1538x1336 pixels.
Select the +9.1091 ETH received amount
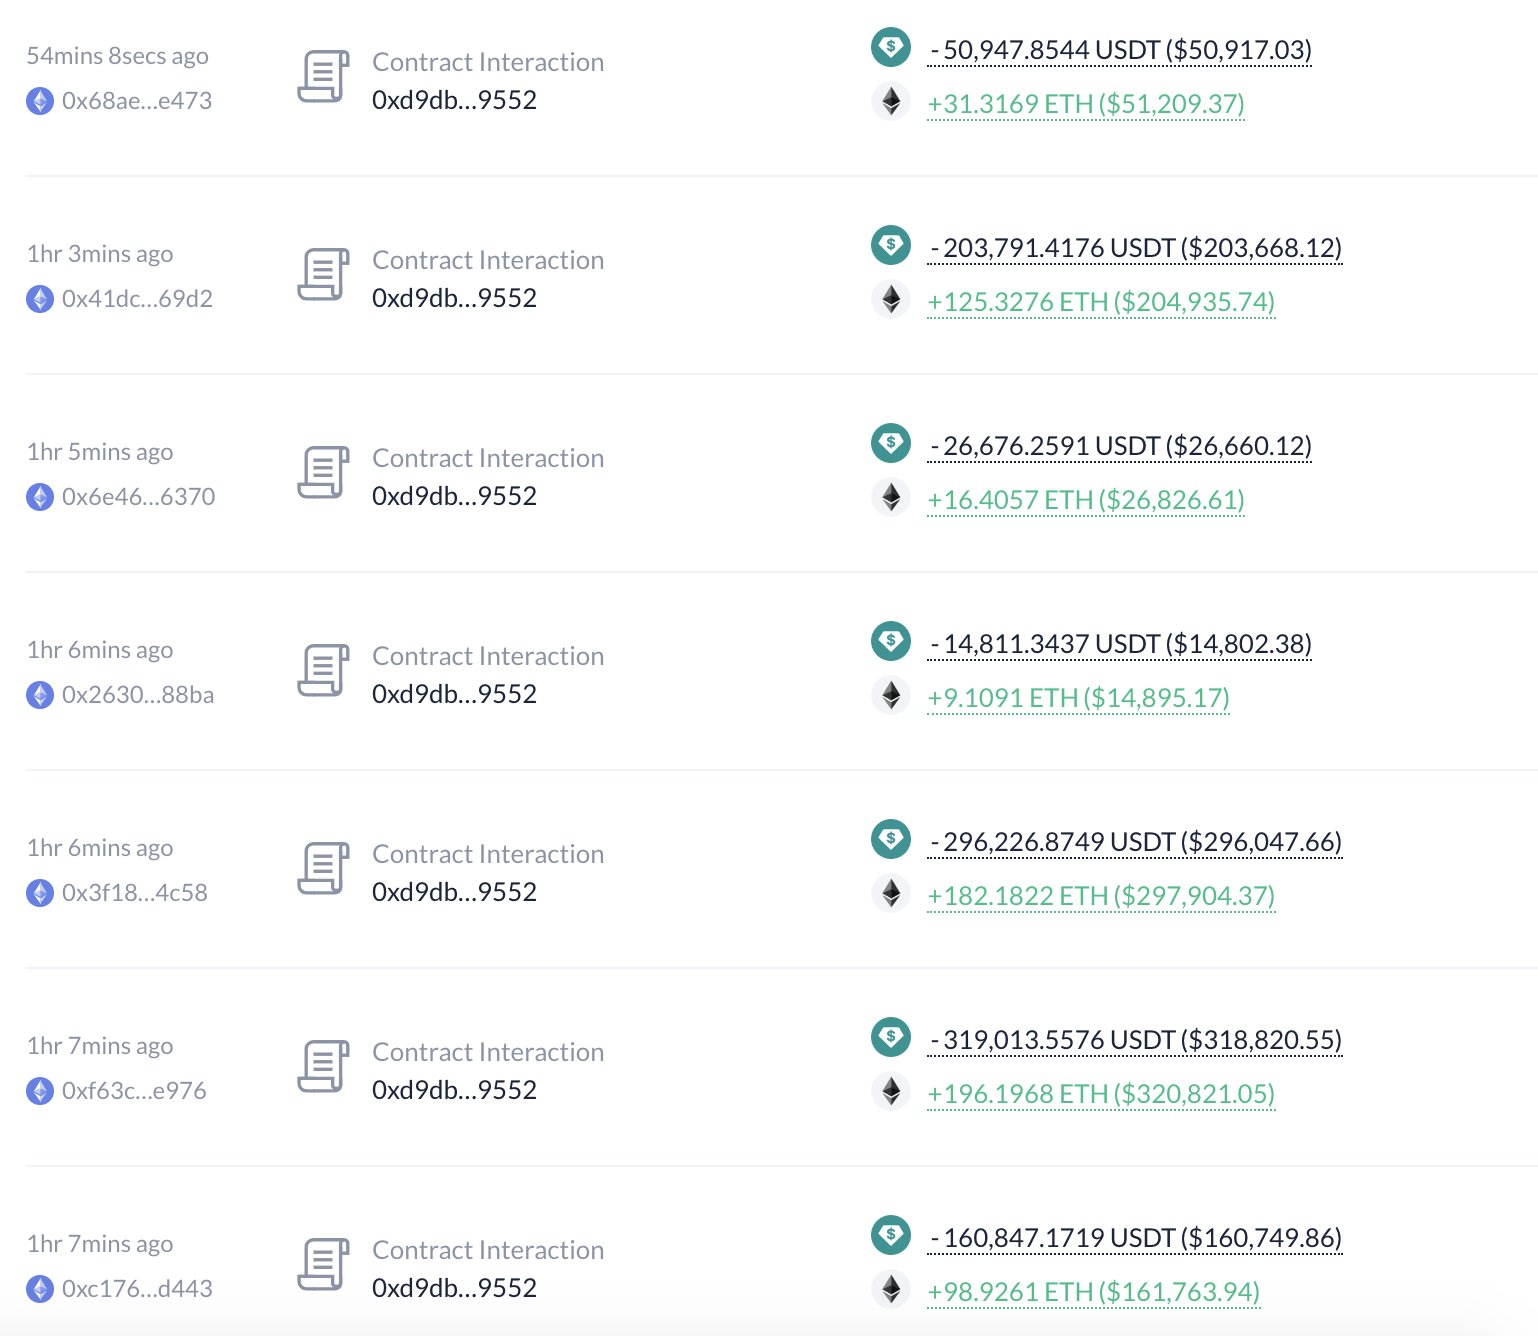point(1079,698)
